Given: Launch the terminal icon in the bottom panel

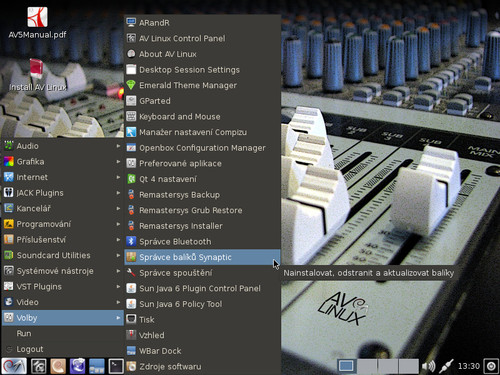Looking at the screenshot, I should [x=116, y=366].
